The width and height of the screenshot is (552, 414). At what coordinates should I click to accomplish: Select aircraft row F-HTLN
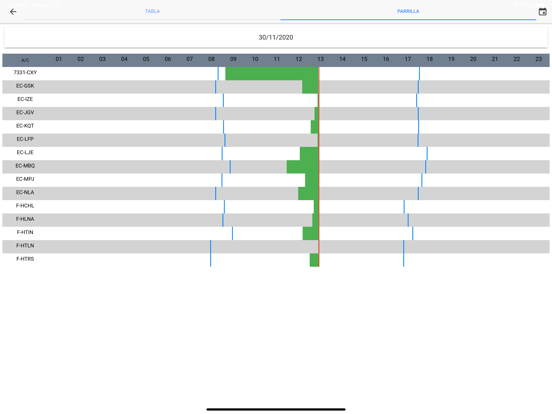pos(276,246)
